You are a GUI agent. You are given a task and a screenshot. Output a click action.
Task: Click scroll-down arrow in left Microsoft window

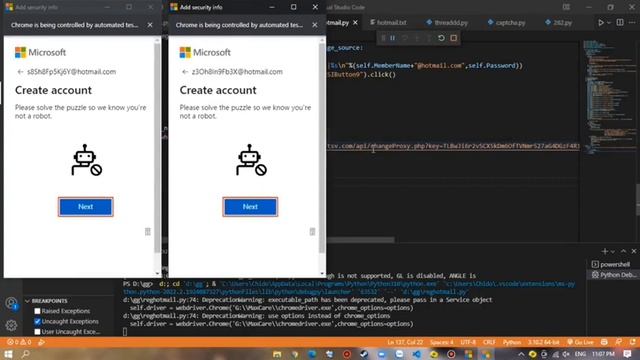(x=158, y=273)
